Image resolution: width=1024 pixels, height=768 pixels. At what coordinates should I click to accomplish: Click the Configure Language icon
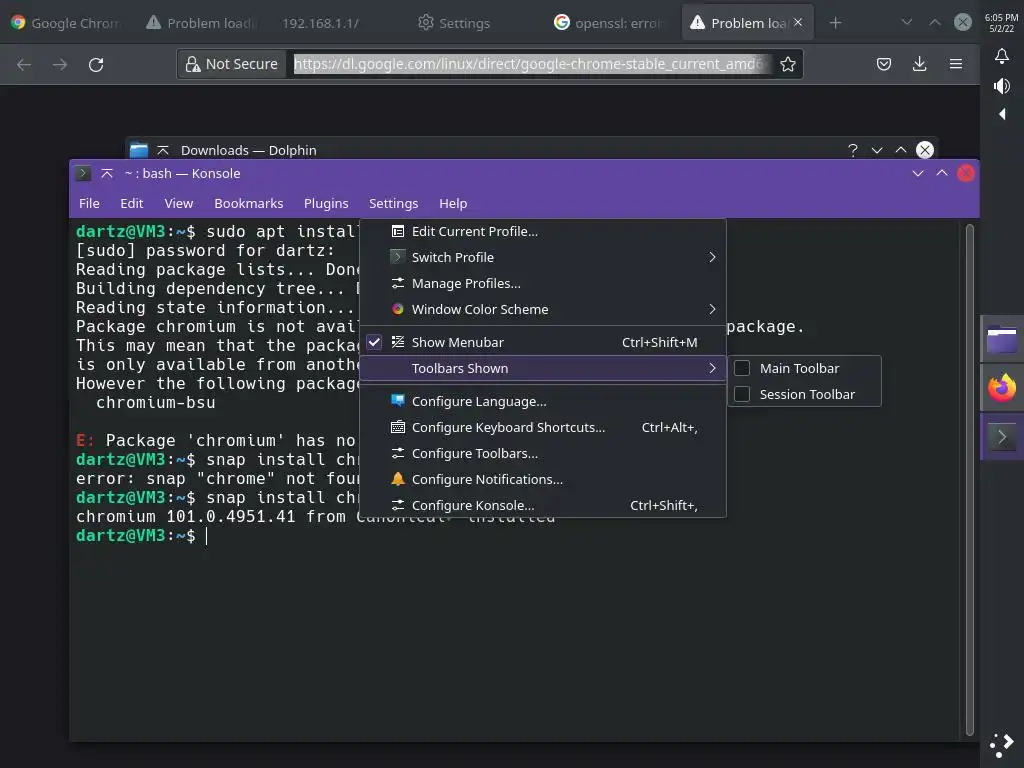(x=398, y=400)
